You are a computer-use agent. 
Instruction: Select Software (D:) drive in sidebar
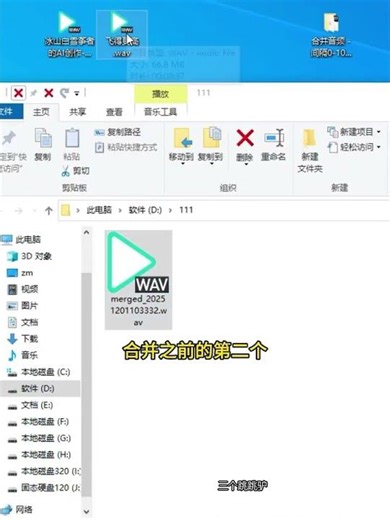click(x=40, y=389)
